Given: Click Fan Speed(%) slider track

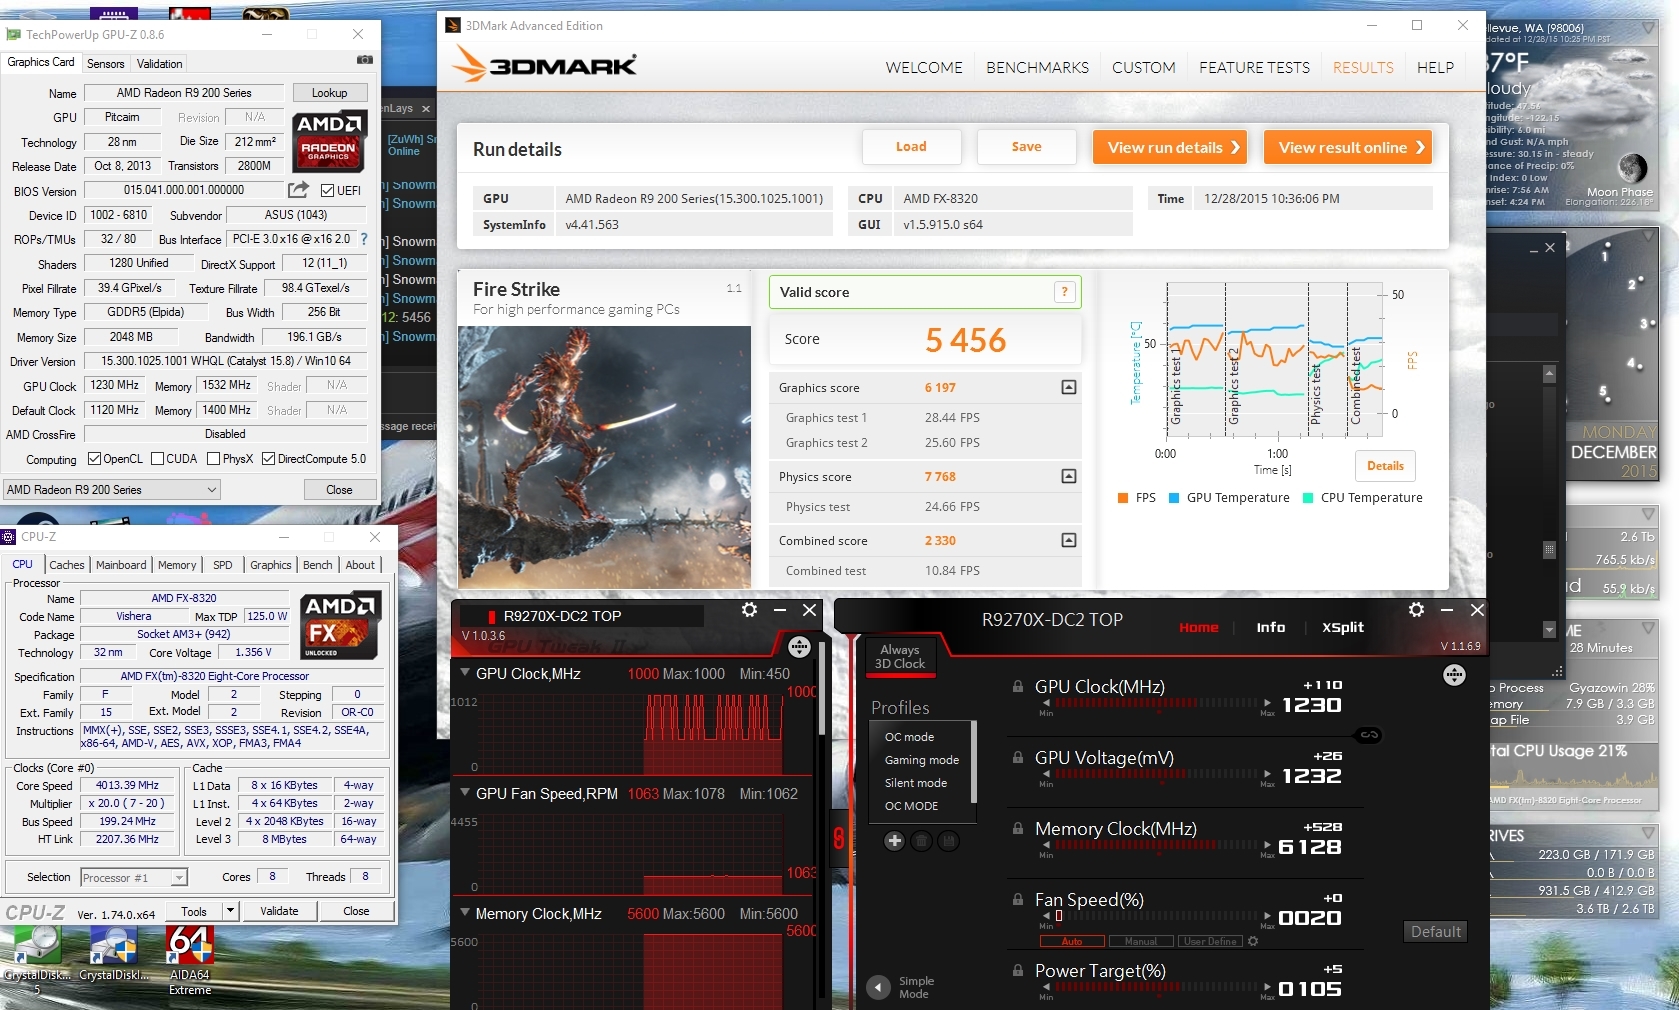Looking at the screenshot, I should click(x=1157, y=916).
